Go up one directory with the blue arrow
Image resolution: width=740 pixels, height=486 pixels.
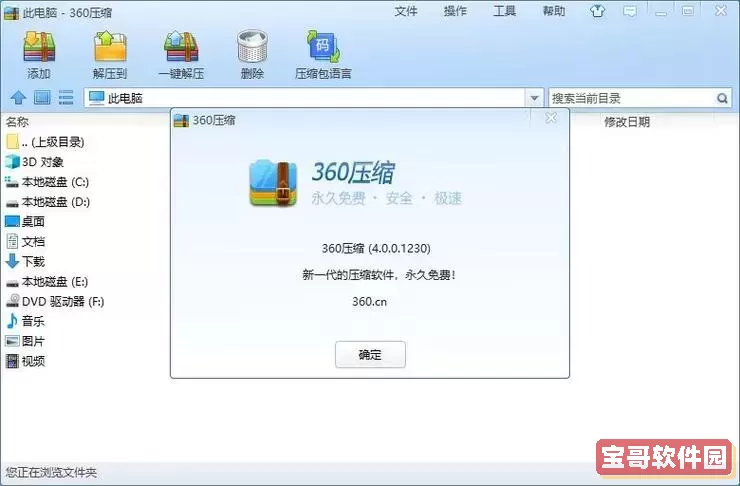coord(18,98)
